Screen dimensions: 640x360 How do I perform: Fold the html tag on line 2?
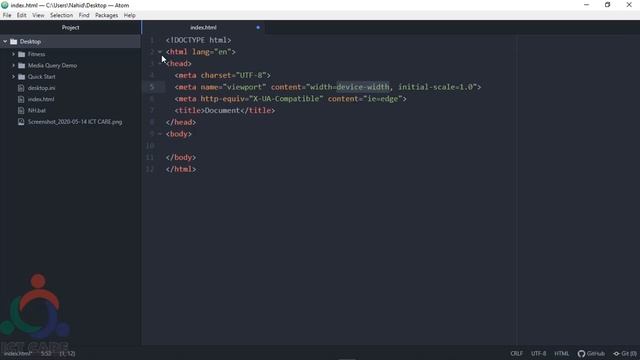160,52
